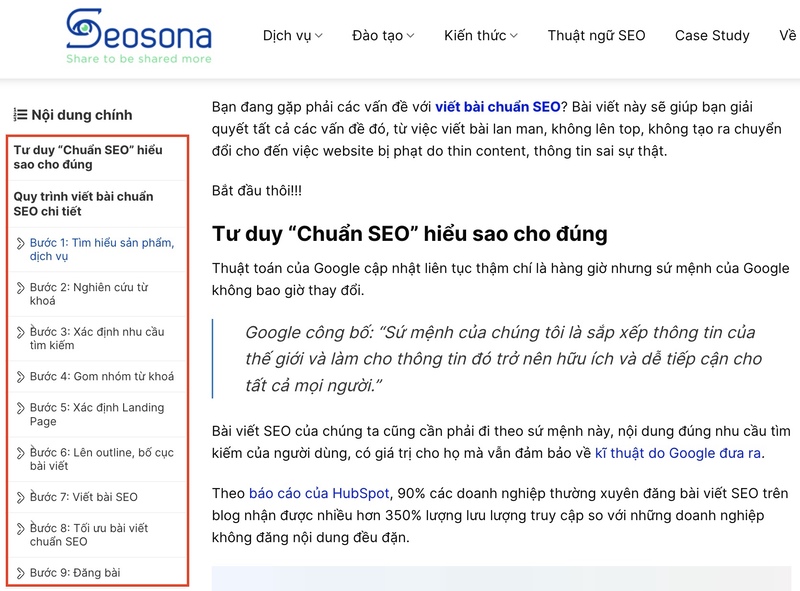Open the Đào tạo menu
This screenshot has height=591, width=800.
[x=383, y=36]
